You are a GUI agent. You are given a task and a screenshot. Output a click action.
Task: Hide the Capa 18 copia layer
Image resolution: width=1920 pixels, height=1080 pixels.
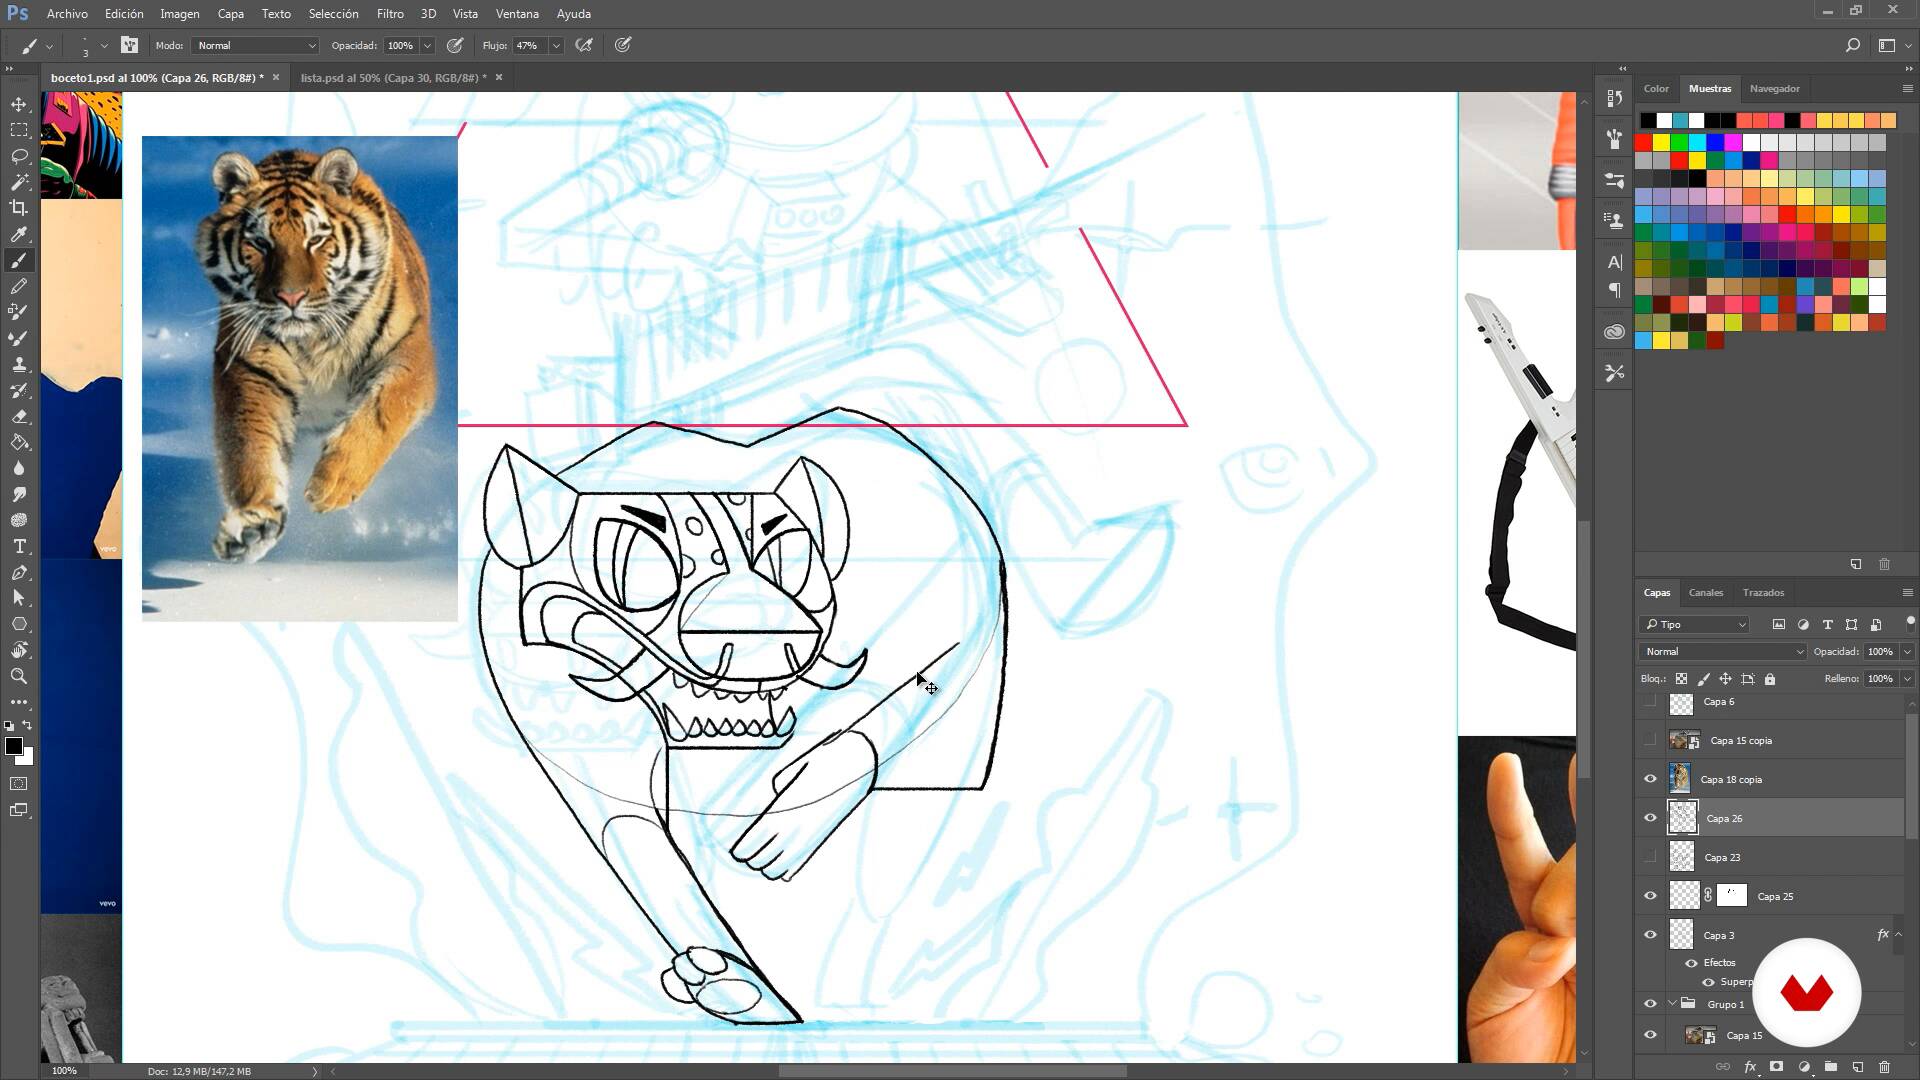tap(1650, 779)
